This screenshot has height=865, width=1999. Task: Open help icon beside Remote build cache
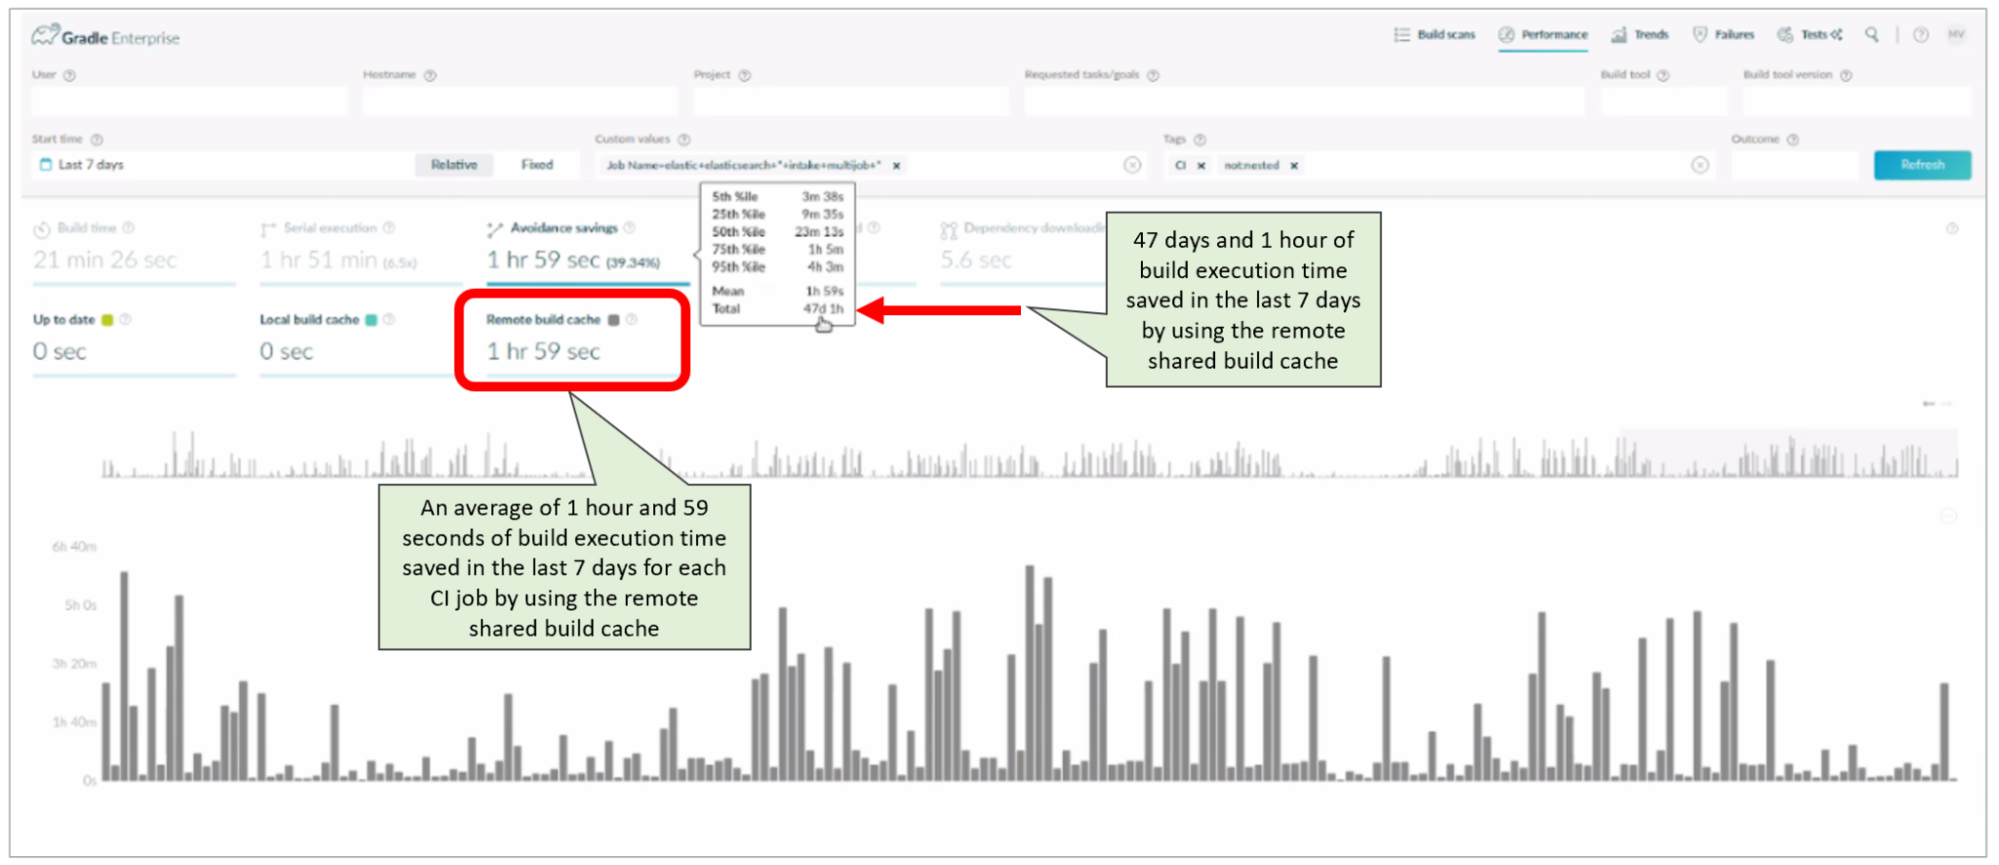pyautogui.click(x=631, y=320)
